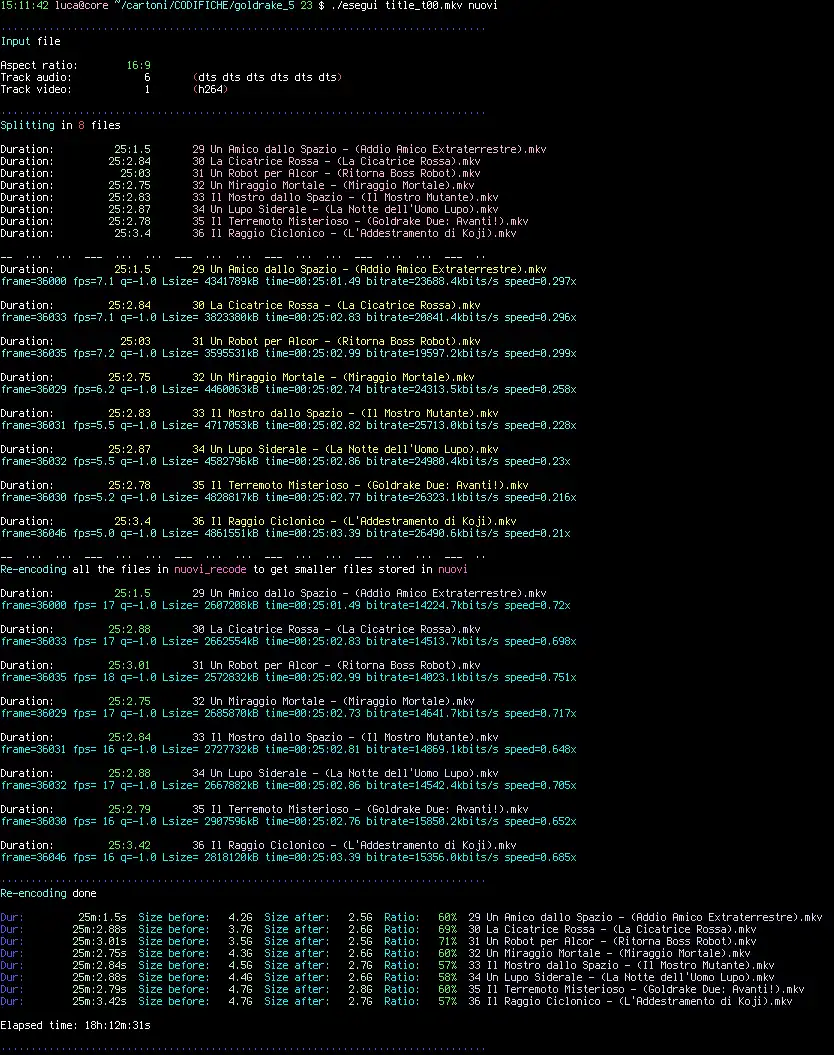Click the speed=0.751x recode line

click(x=289, y=678)
